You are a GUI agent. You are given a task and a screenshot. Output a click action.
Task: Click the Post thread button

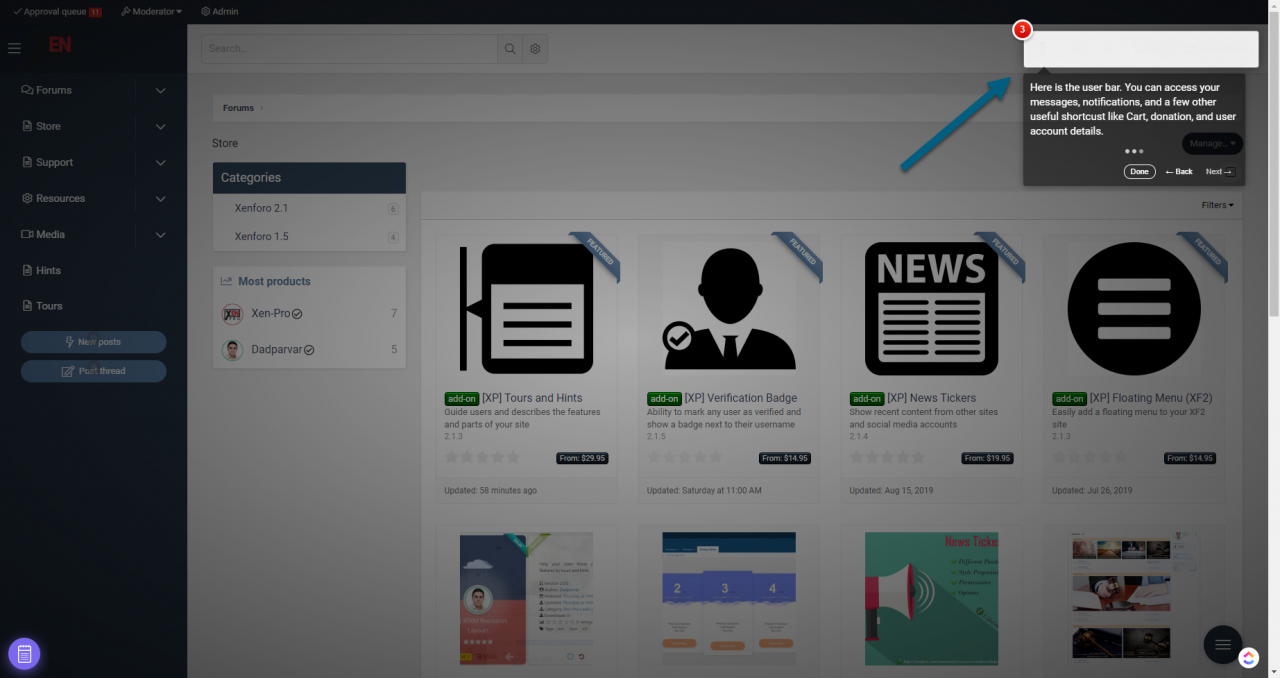(x=94, y=371)
